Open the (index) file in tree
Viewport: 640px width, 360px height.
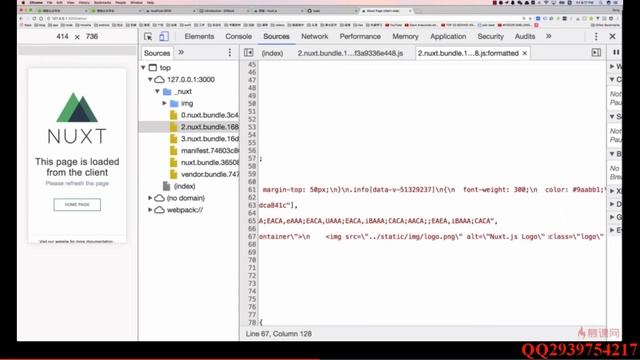pos(179,186)
